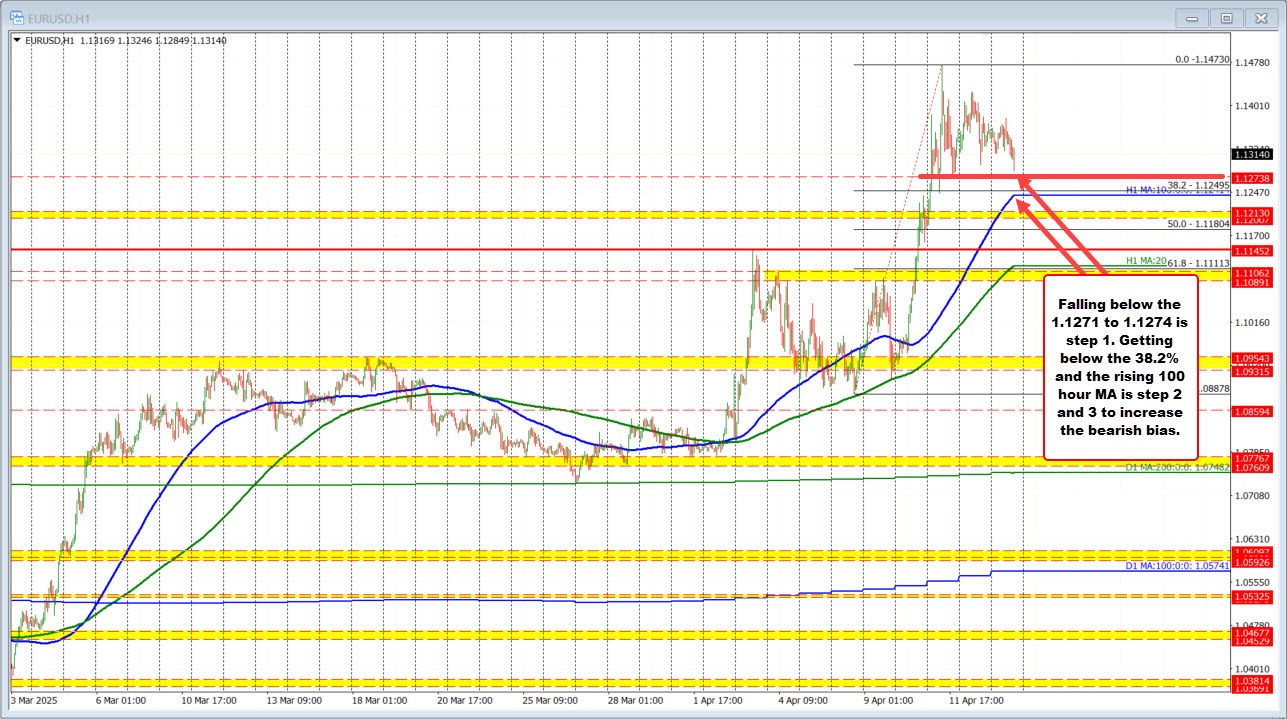Click the red resistance price label 1.12738
1287x719 pixels.
pos(1252,178)
